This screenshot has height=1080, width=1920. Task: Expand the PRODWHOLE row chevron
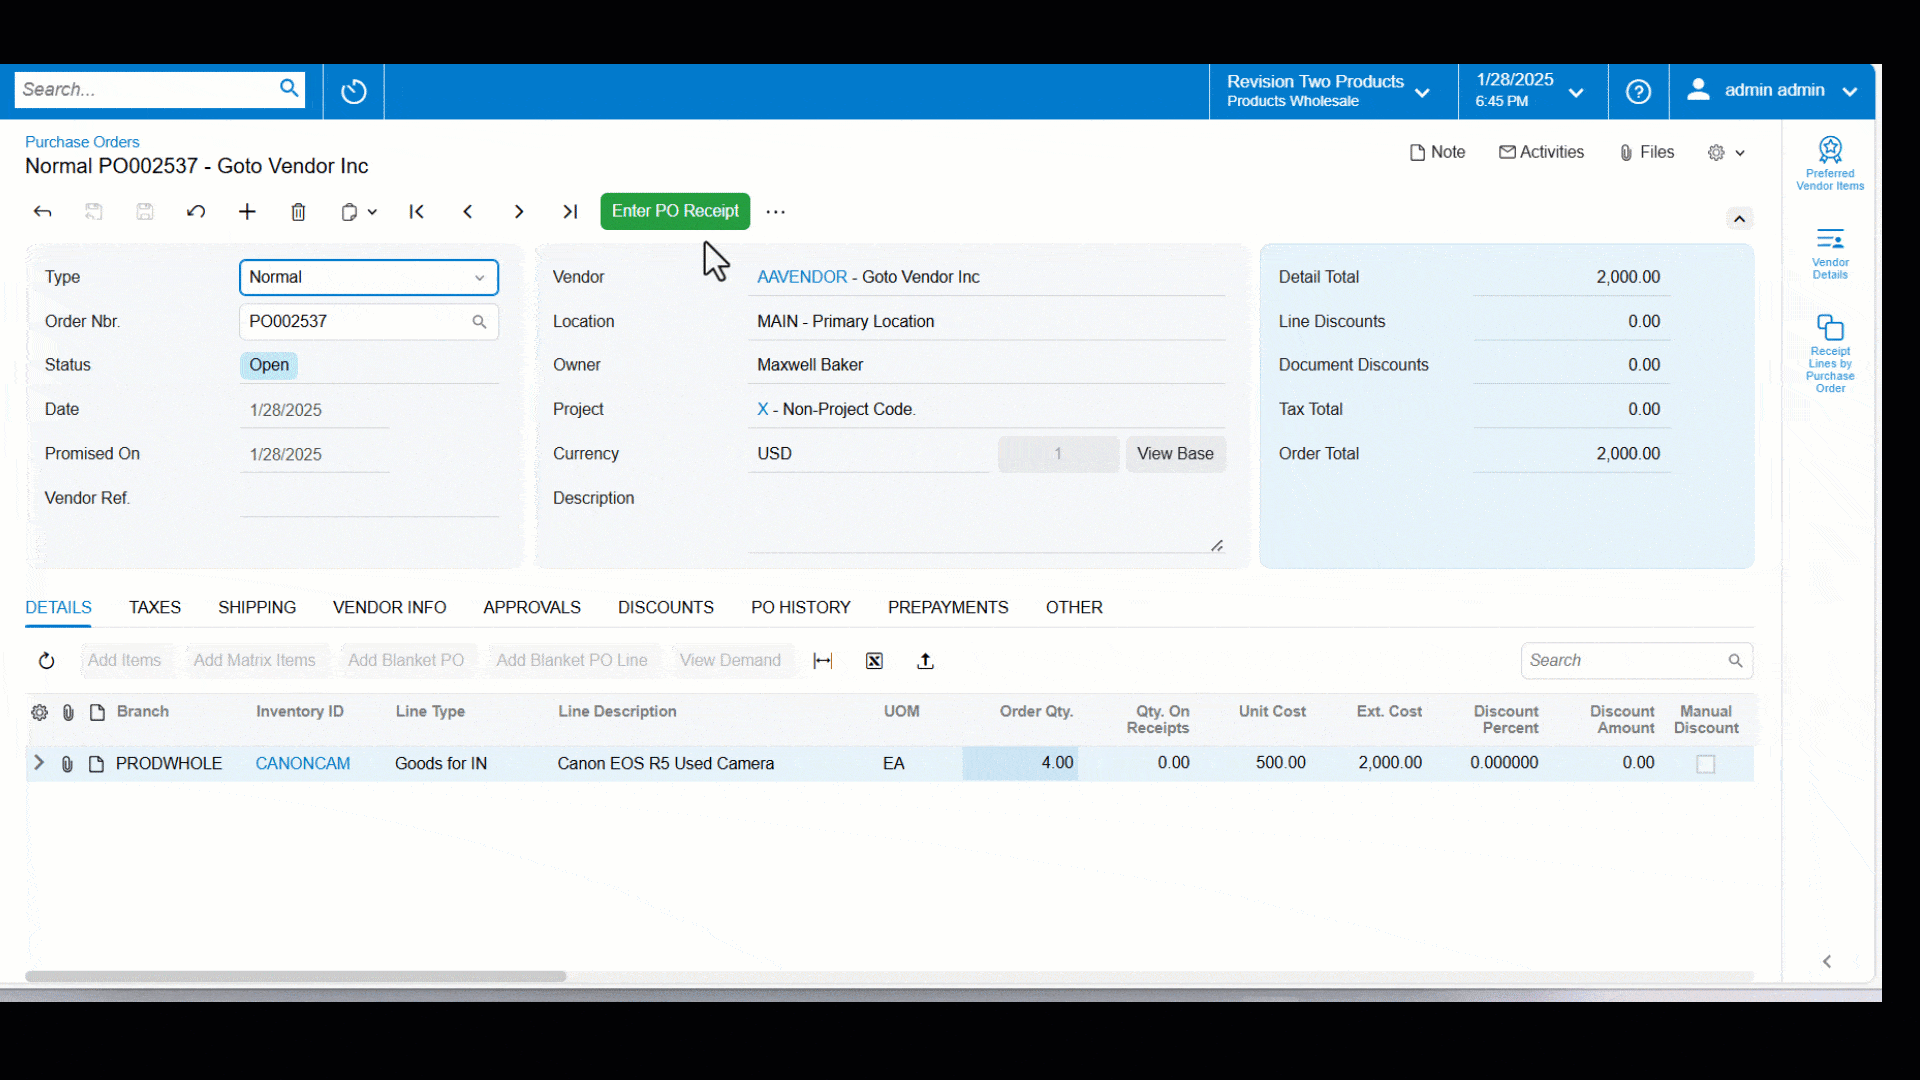(x=39, y=763)
